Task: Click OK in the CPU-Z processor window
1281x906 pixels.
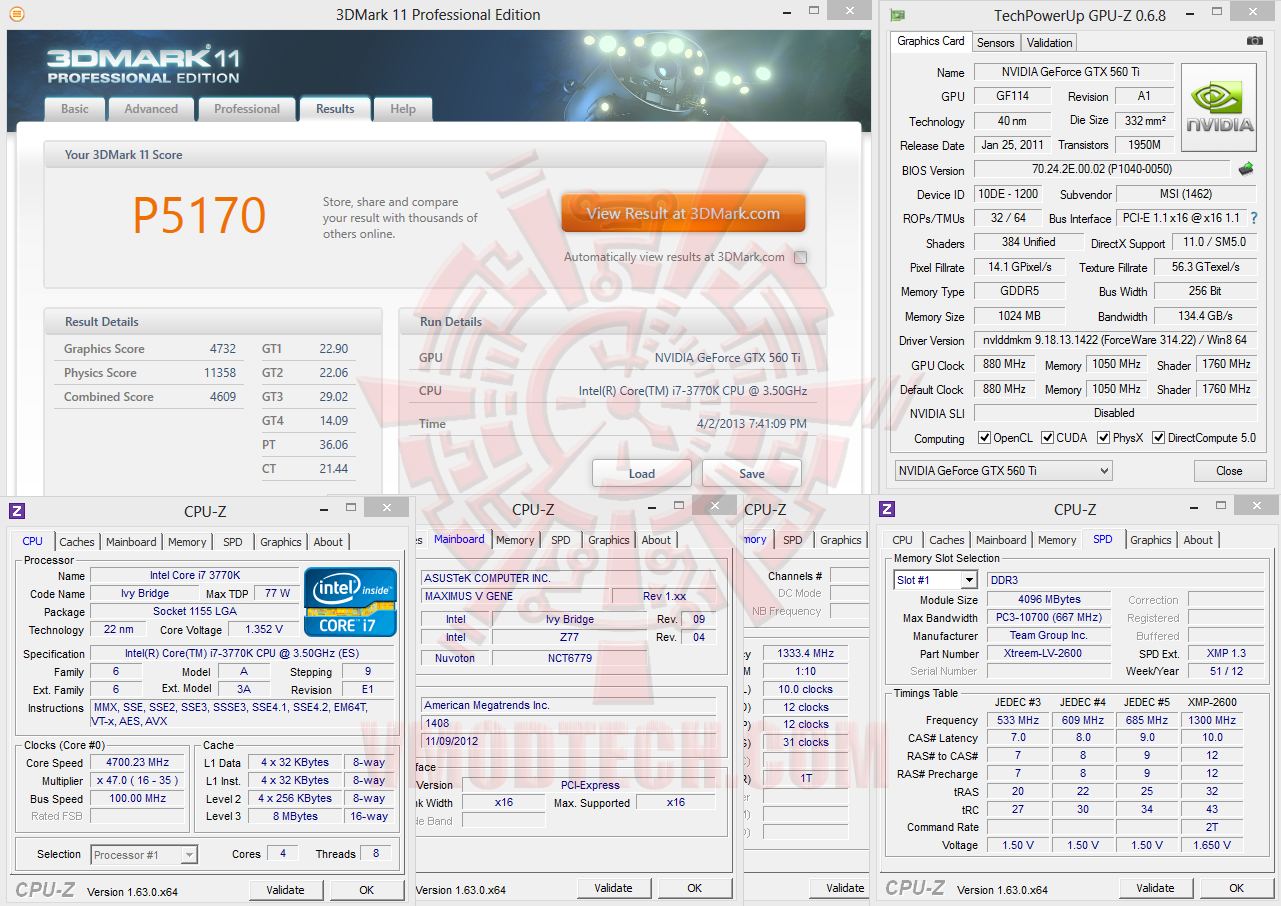Action: [367, 890]
